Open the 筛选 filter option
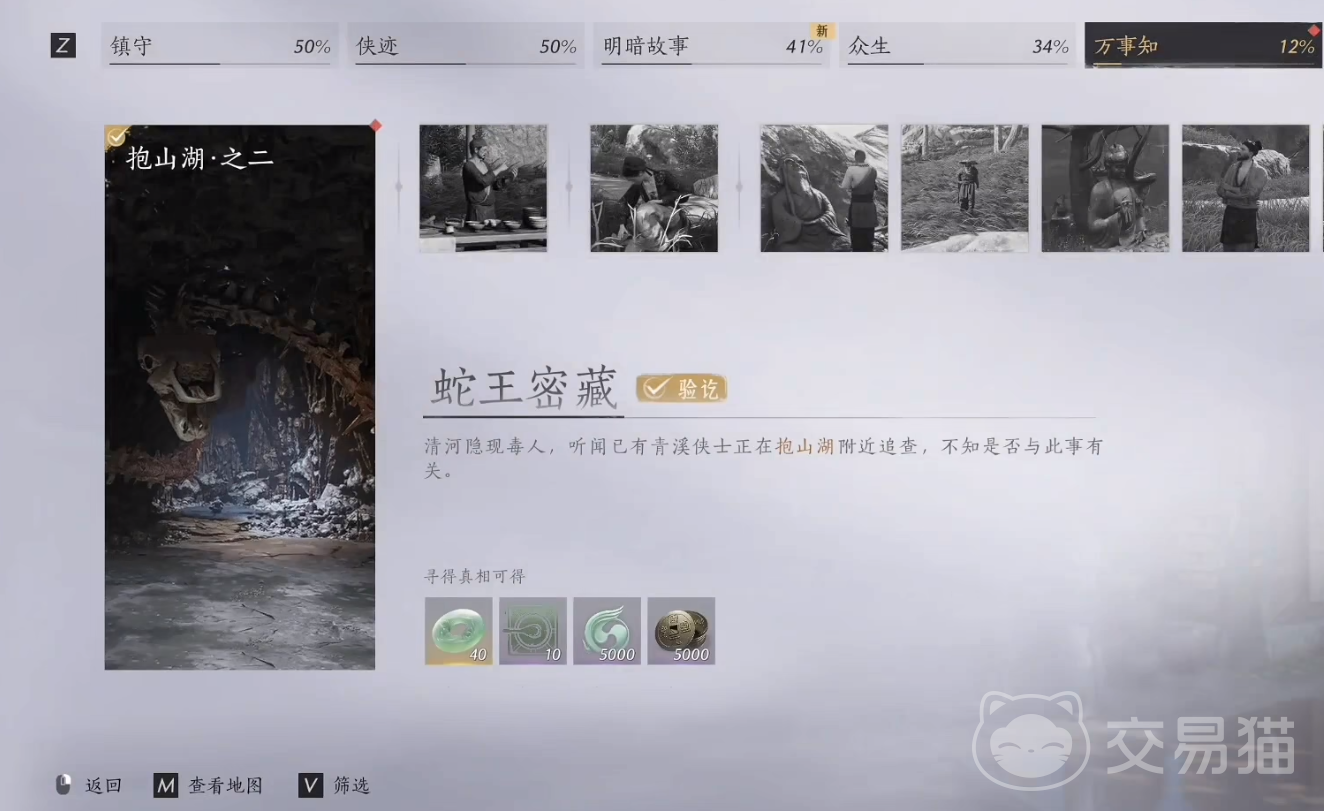Screen dimensions: 1324x811 tap(351, 785)
